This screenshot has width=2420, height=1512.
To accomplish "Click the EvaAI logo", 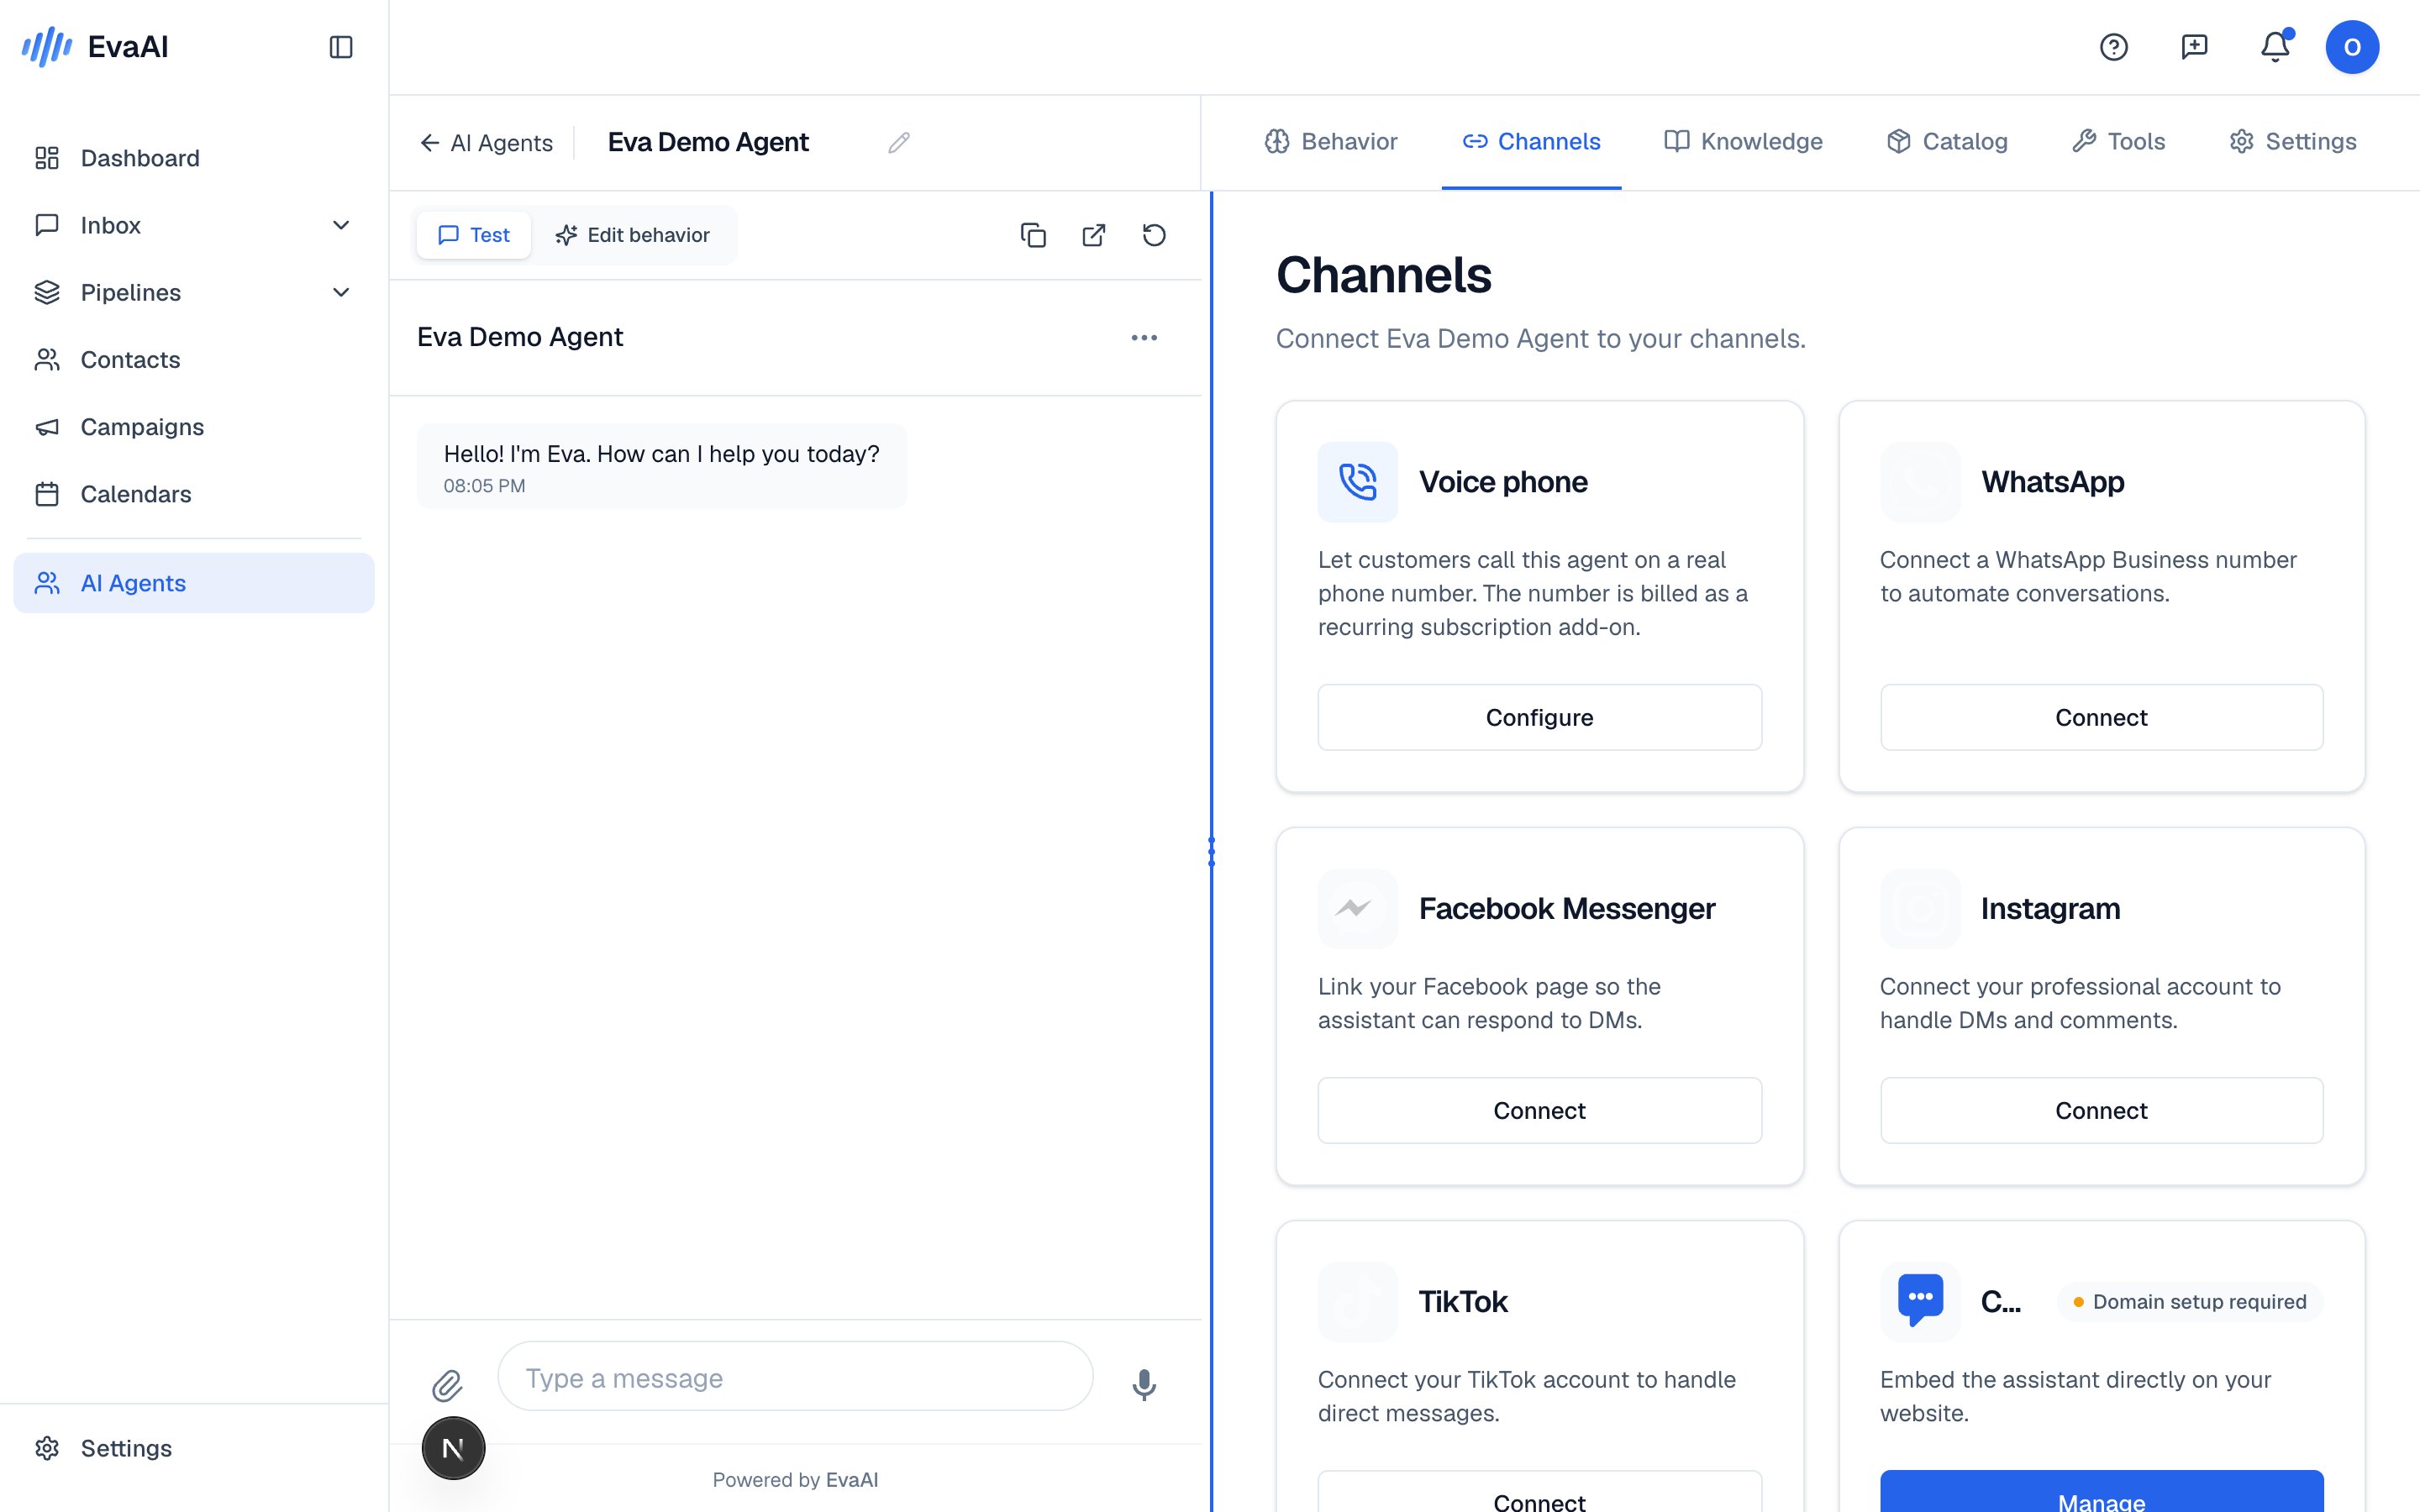I will (x=95, y=47).
